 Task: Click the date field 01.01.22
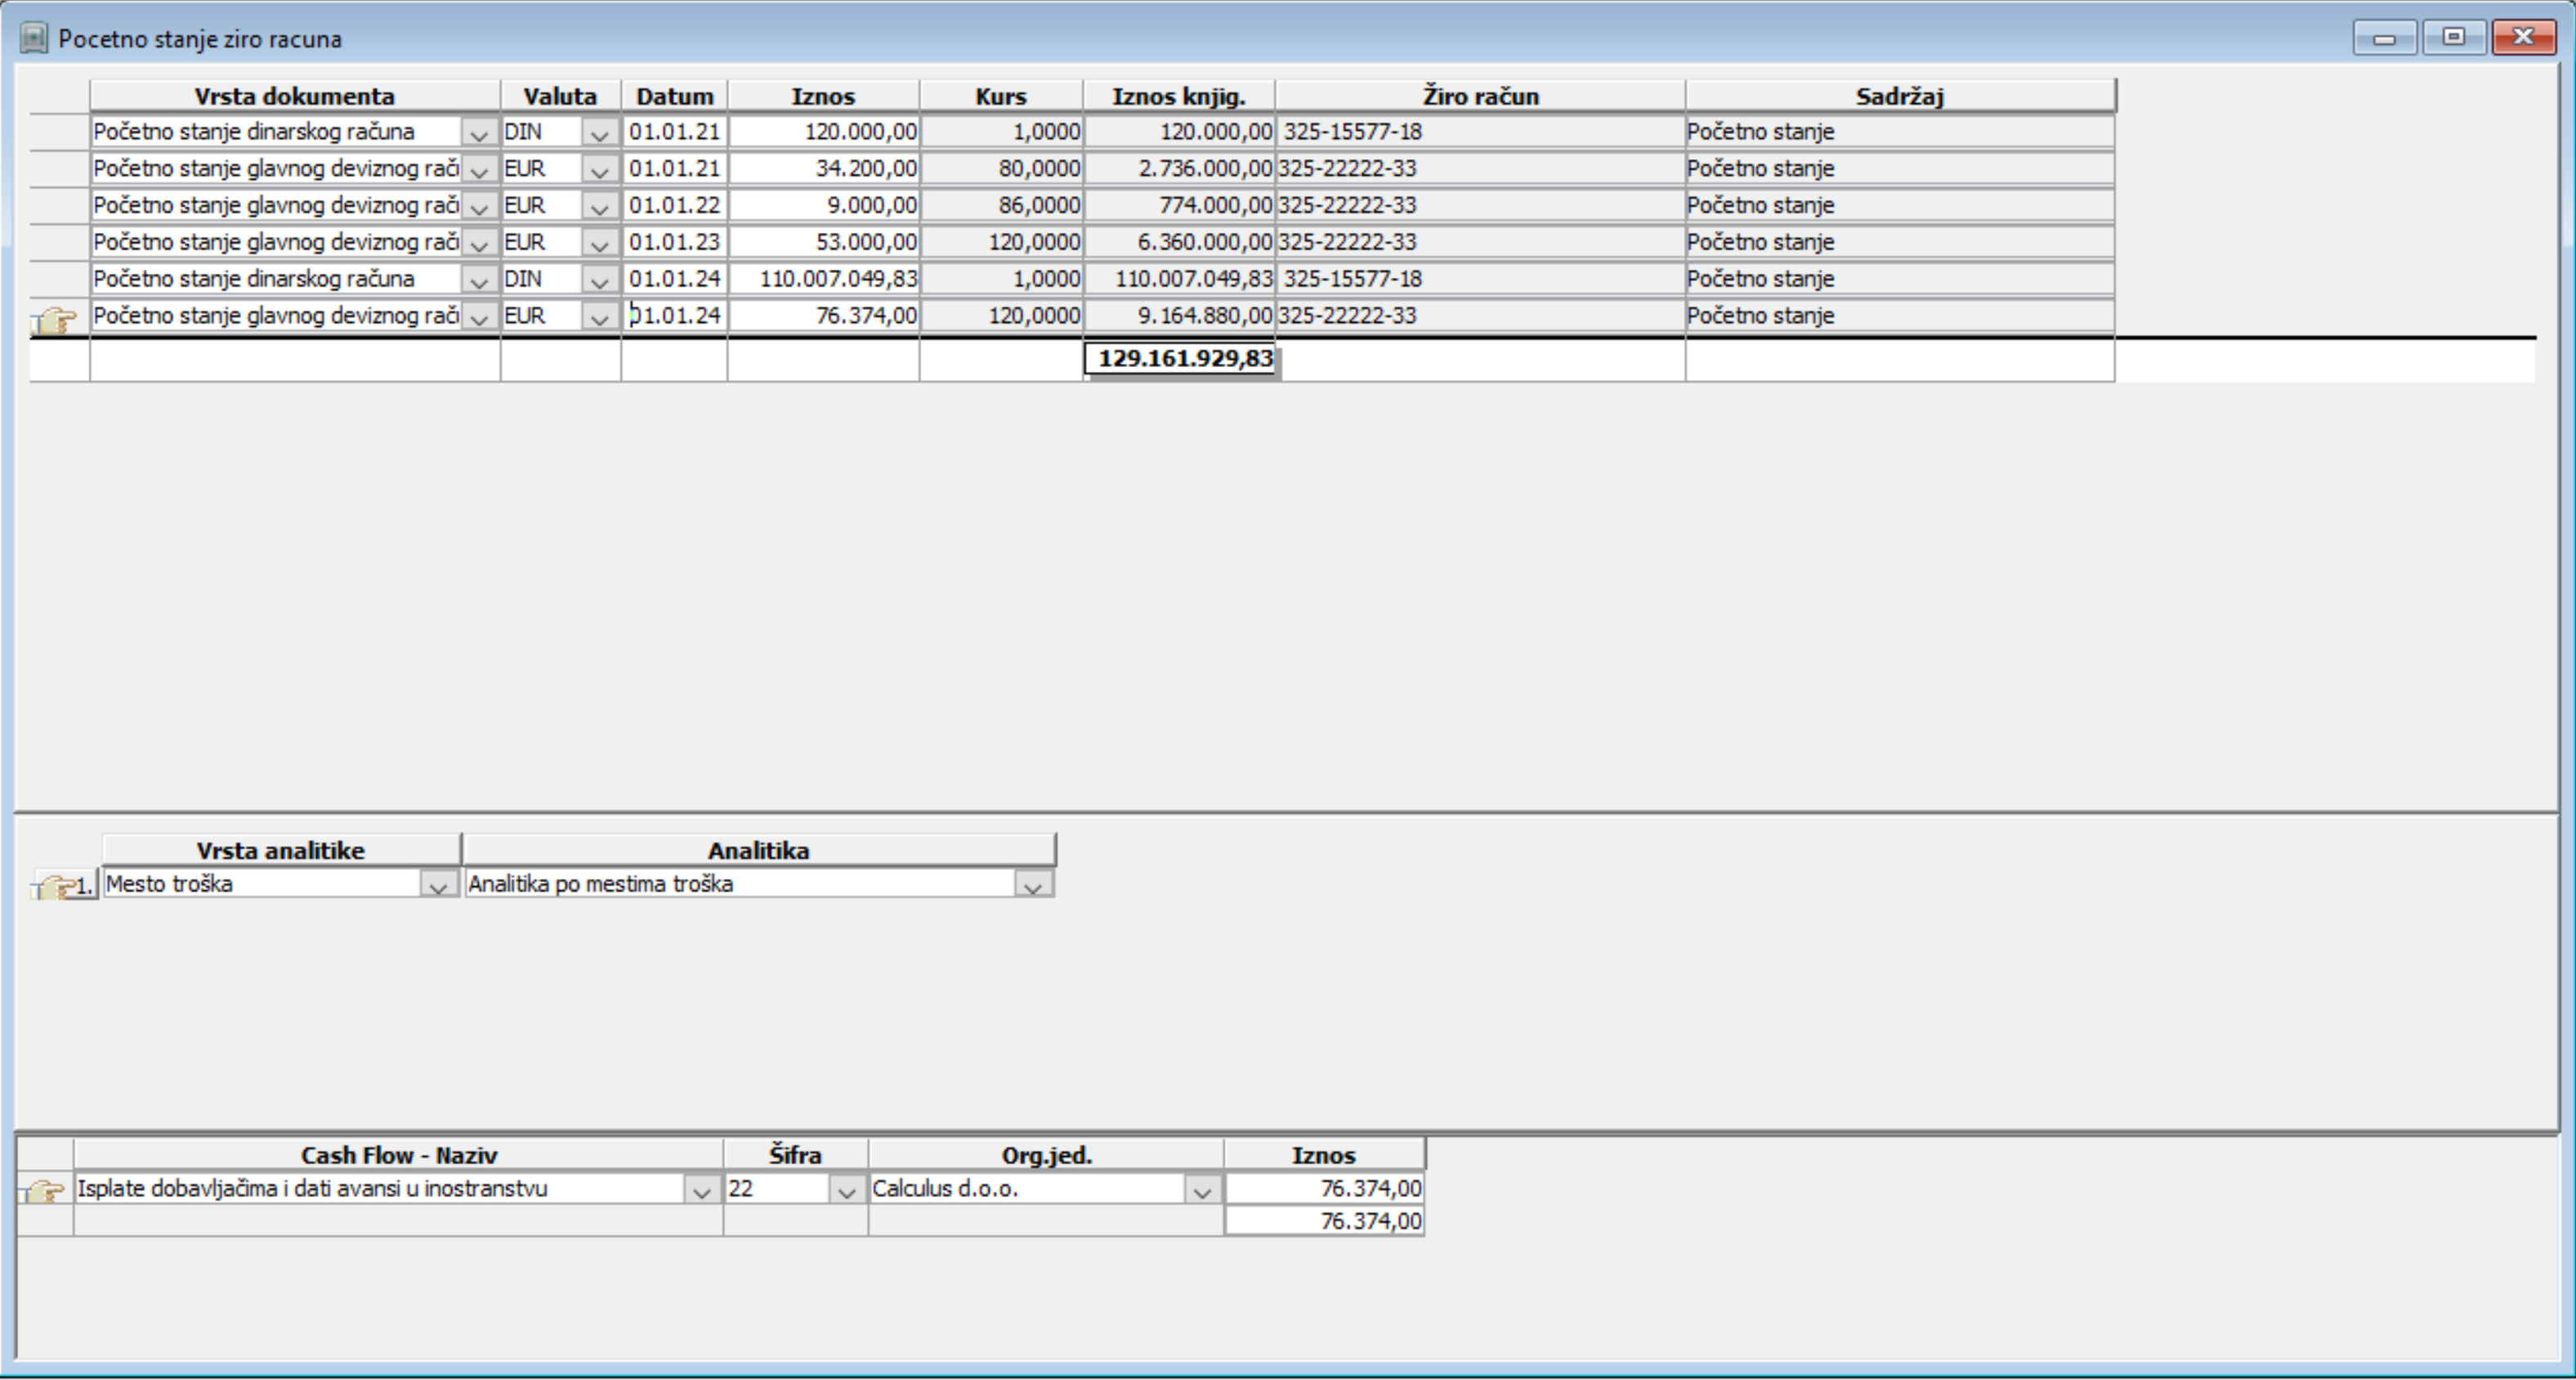click(674, 205)
